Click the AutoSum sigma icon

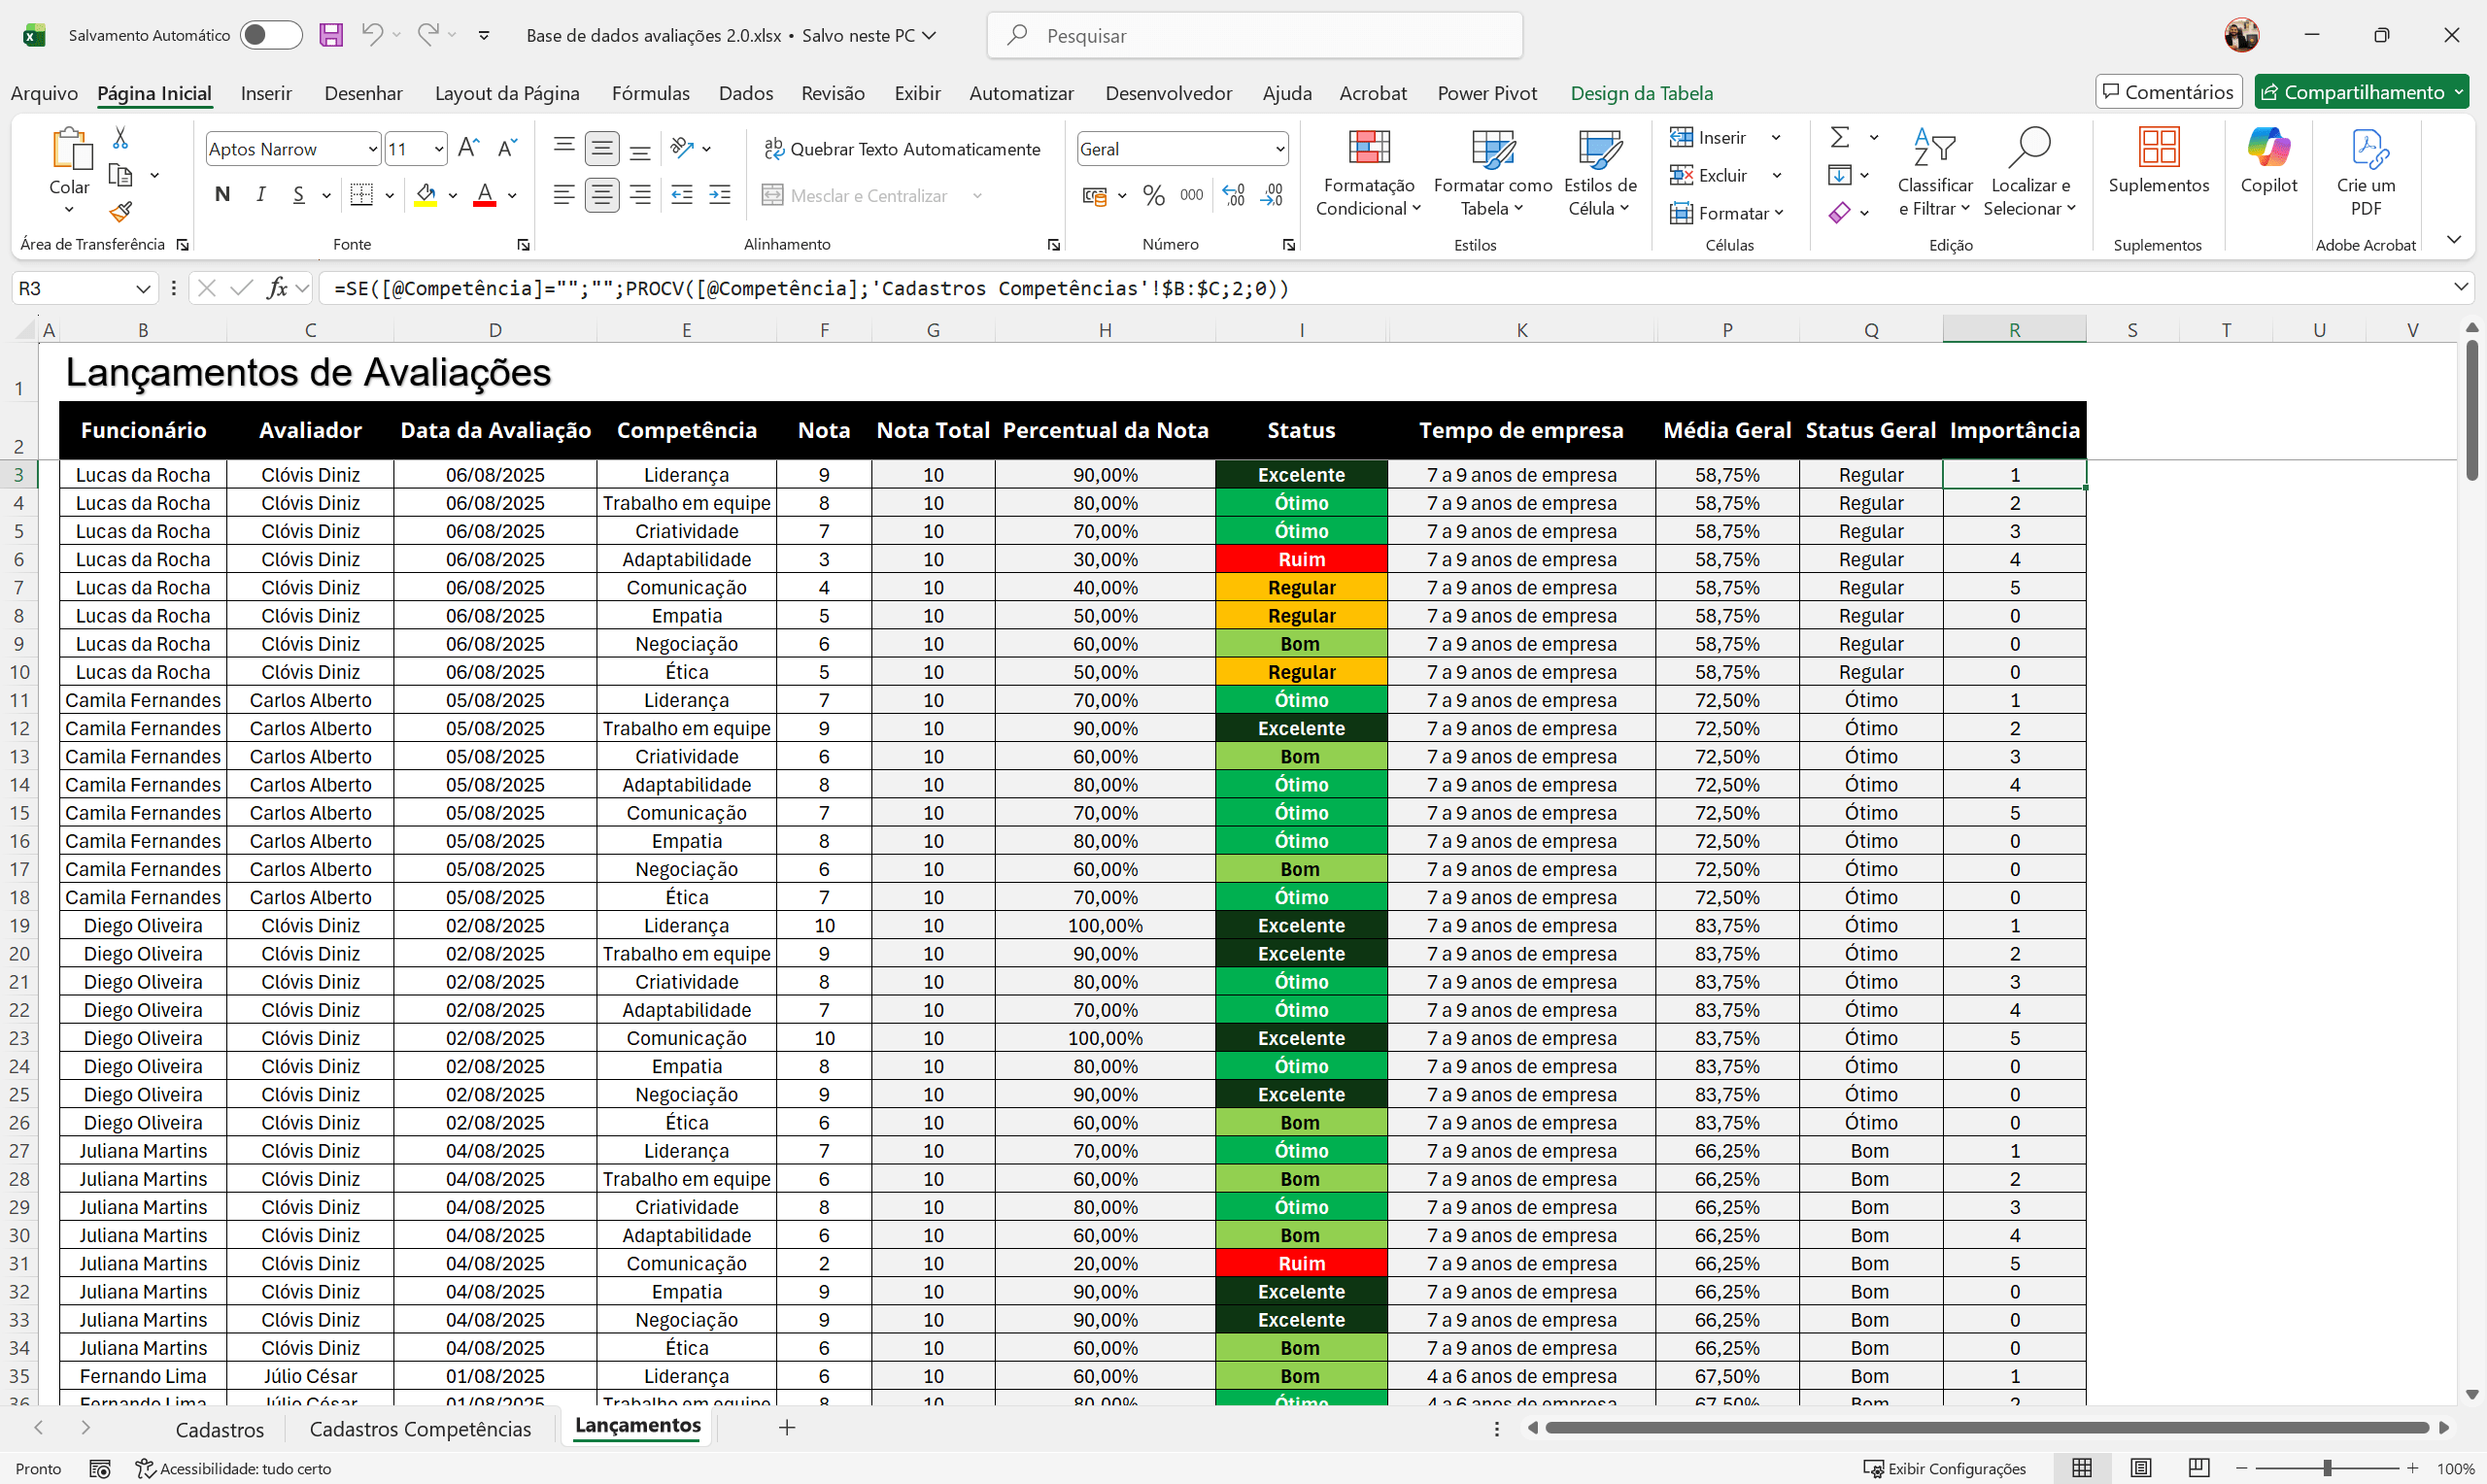1839,137
